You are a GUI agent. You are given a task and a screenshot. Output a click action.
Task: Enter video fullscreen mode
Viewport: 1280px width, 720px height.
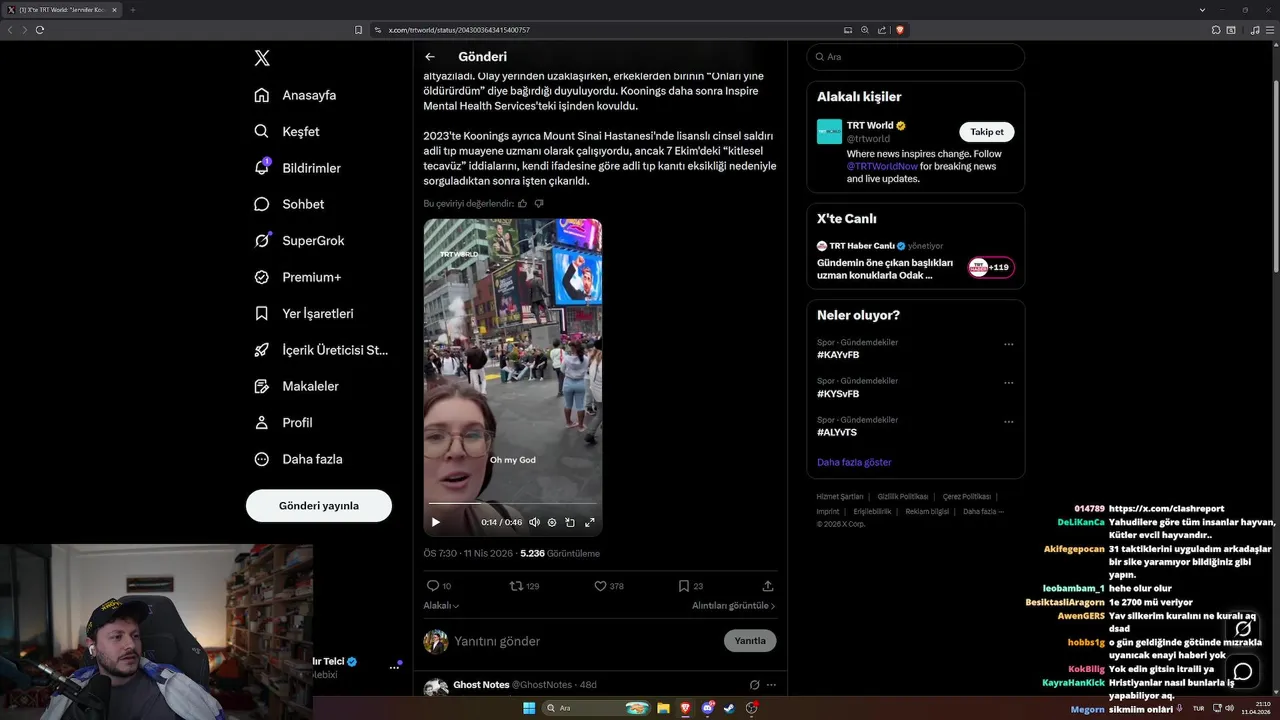[x=590, y=522]
